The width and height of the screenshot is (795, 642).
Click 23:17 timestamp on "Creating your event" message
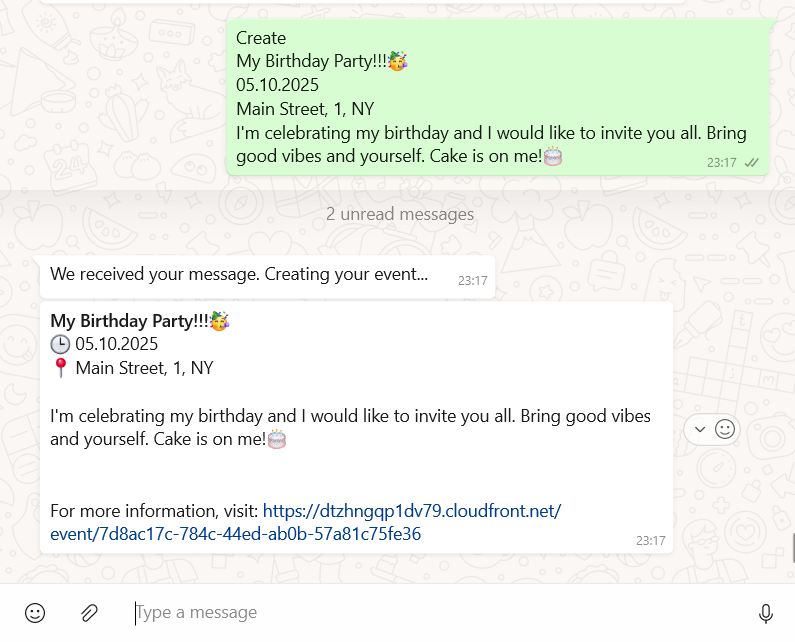(x=473, y=280)
